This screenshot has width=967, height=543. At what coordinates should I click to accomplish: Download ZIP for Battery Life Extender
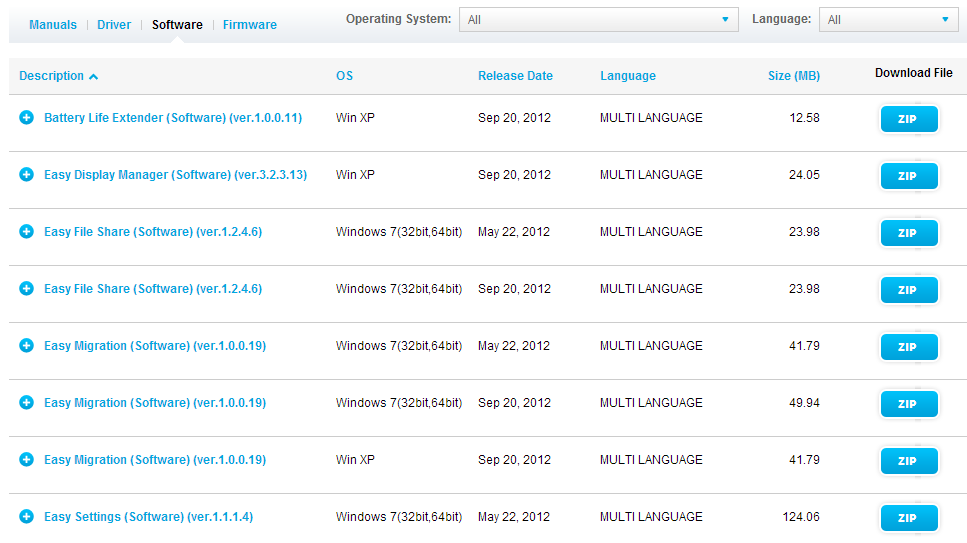(908, 119)
